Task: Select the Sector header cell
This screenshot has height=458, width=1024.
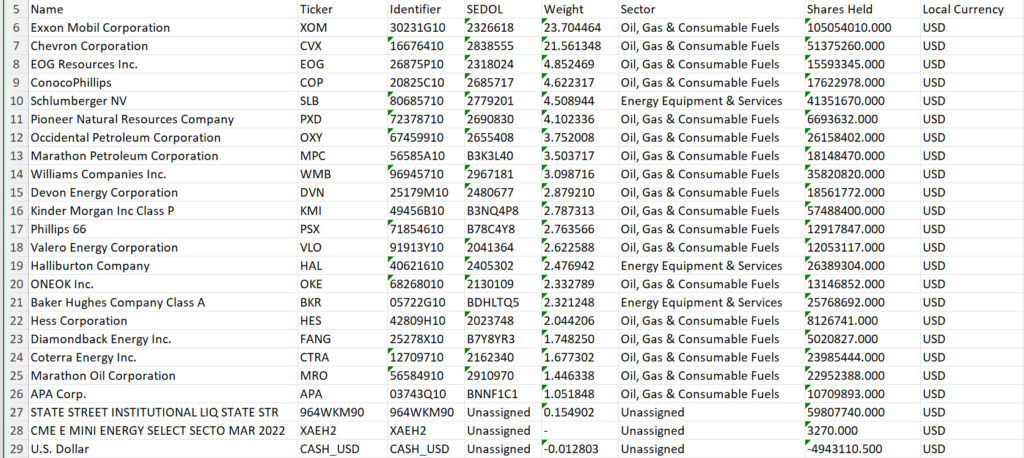Action: point(711,10)
